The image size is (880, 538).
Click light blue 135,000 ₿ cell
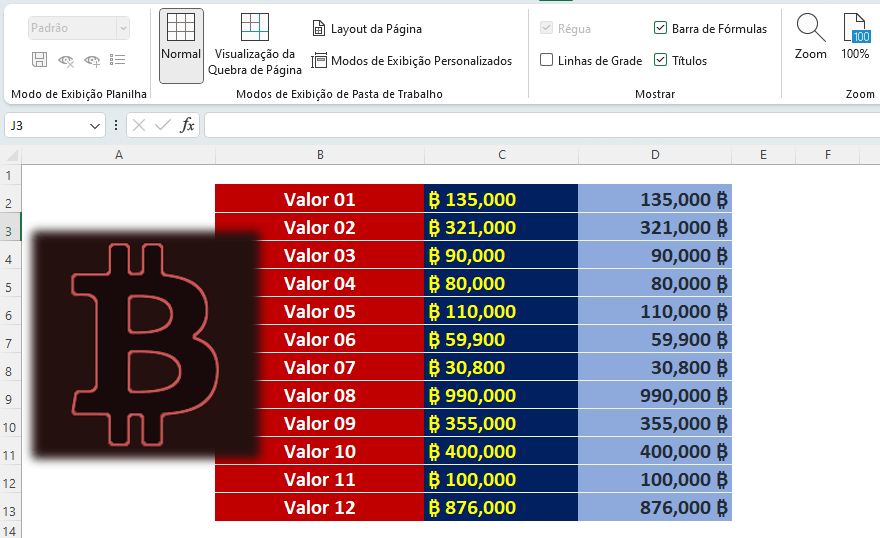(x=655, y=199)
